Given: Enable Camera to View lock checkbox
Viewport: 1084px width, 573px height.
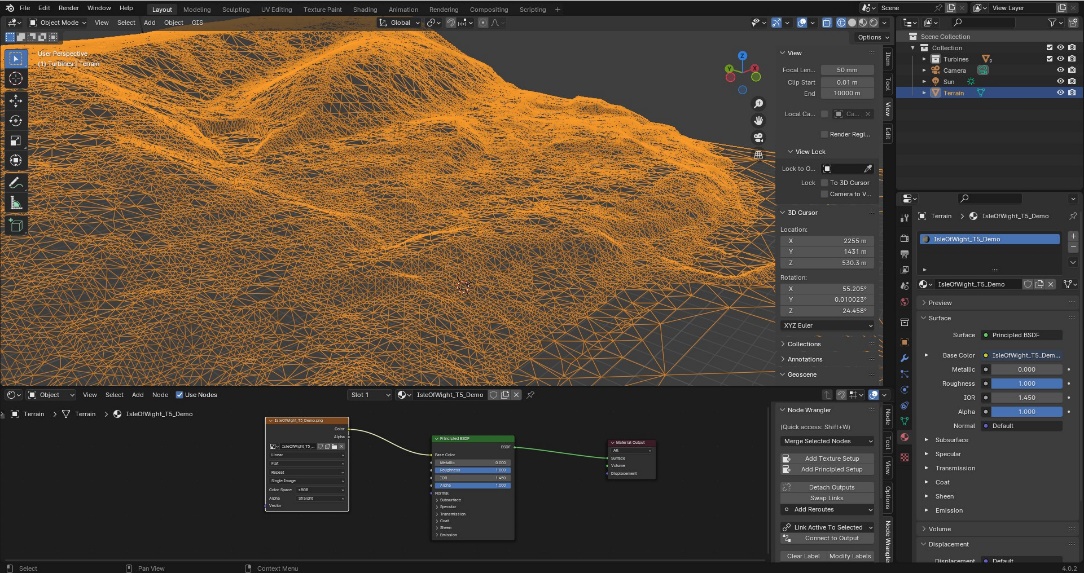Looking at the screenshot, I should (824, 194).
